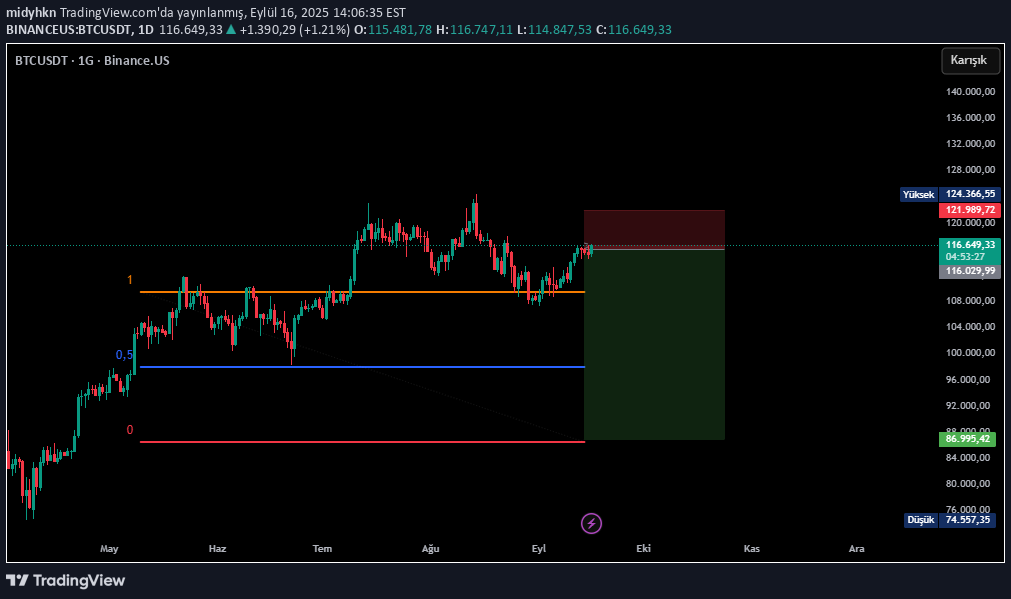The image size is (1011, 599).
Task: Click the midyhkn username link
Action: tap(30, 12)
